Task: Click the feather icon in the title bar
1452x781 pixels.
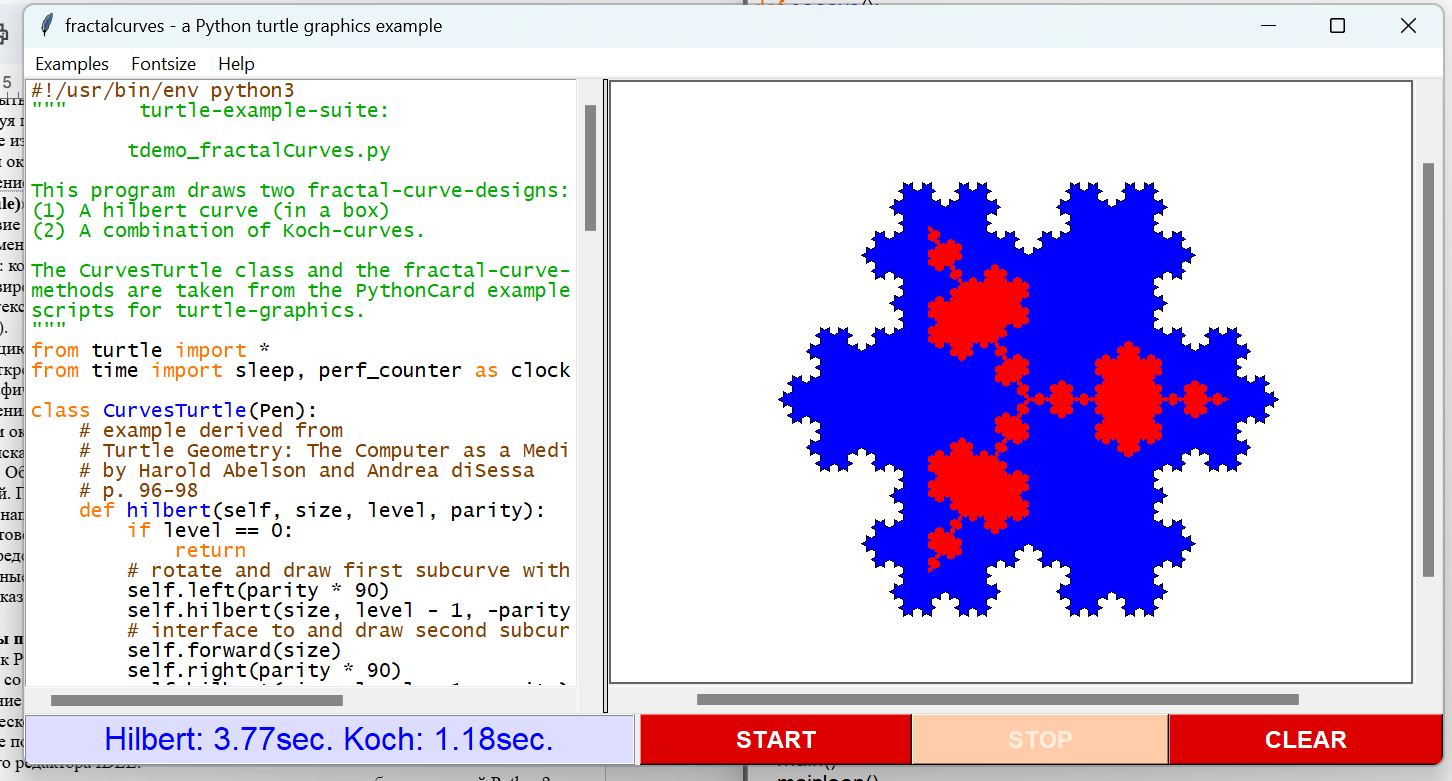Action: [x=47, y=26]
